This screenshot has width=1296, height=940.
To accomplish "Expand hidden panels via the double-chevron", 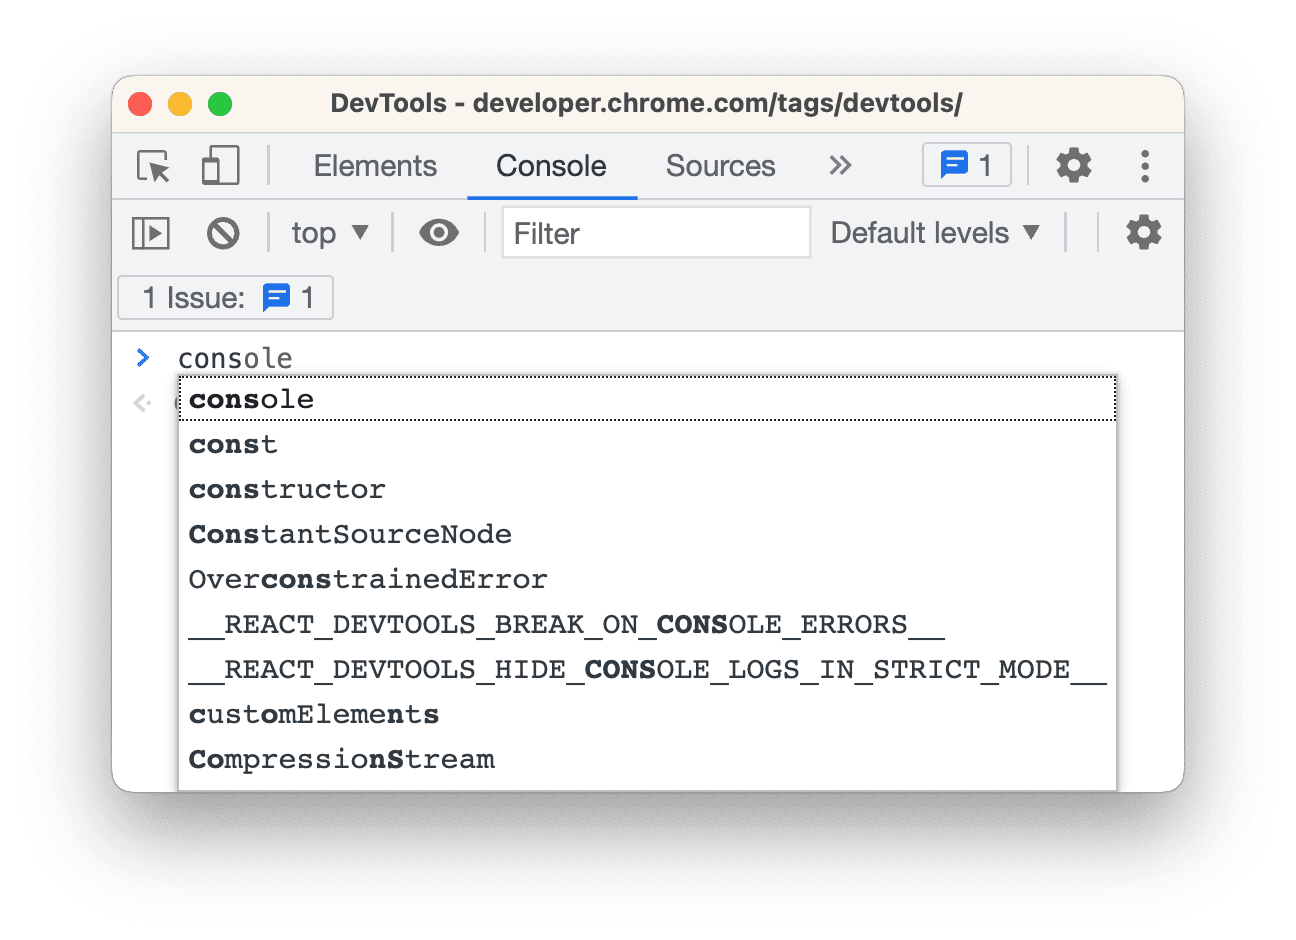I will 840,166.
